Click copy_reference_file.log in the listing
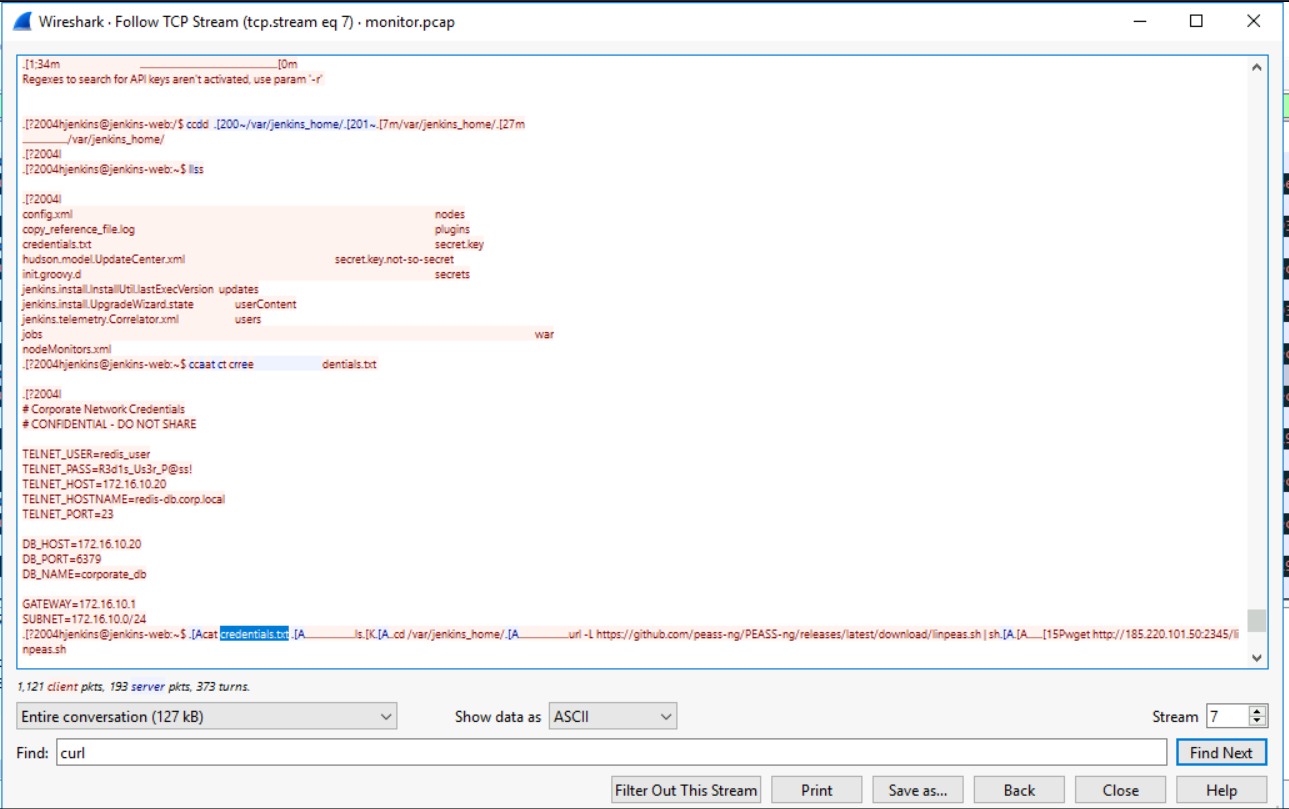Screen dimensions: 1289x809 78,229
